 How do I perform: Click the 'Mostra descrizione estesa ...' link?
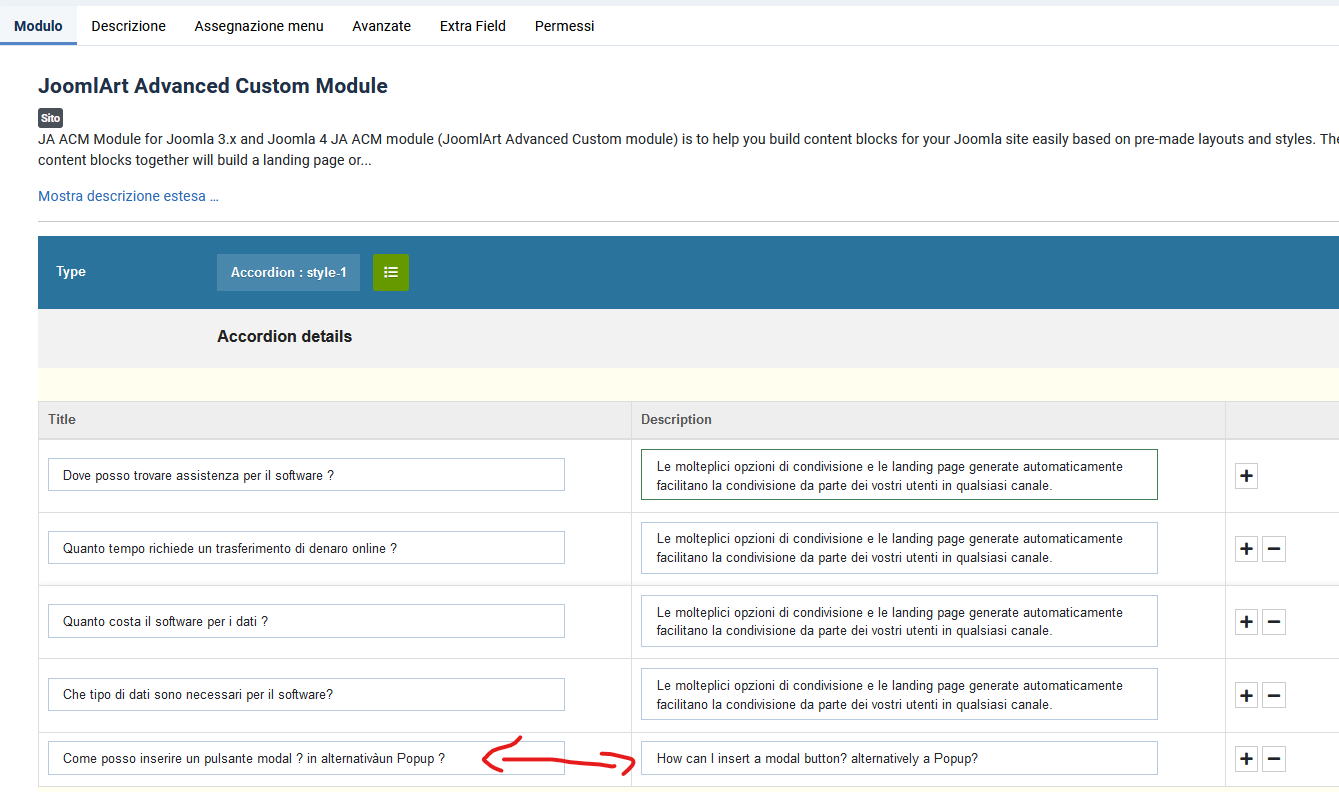(128, 196)
